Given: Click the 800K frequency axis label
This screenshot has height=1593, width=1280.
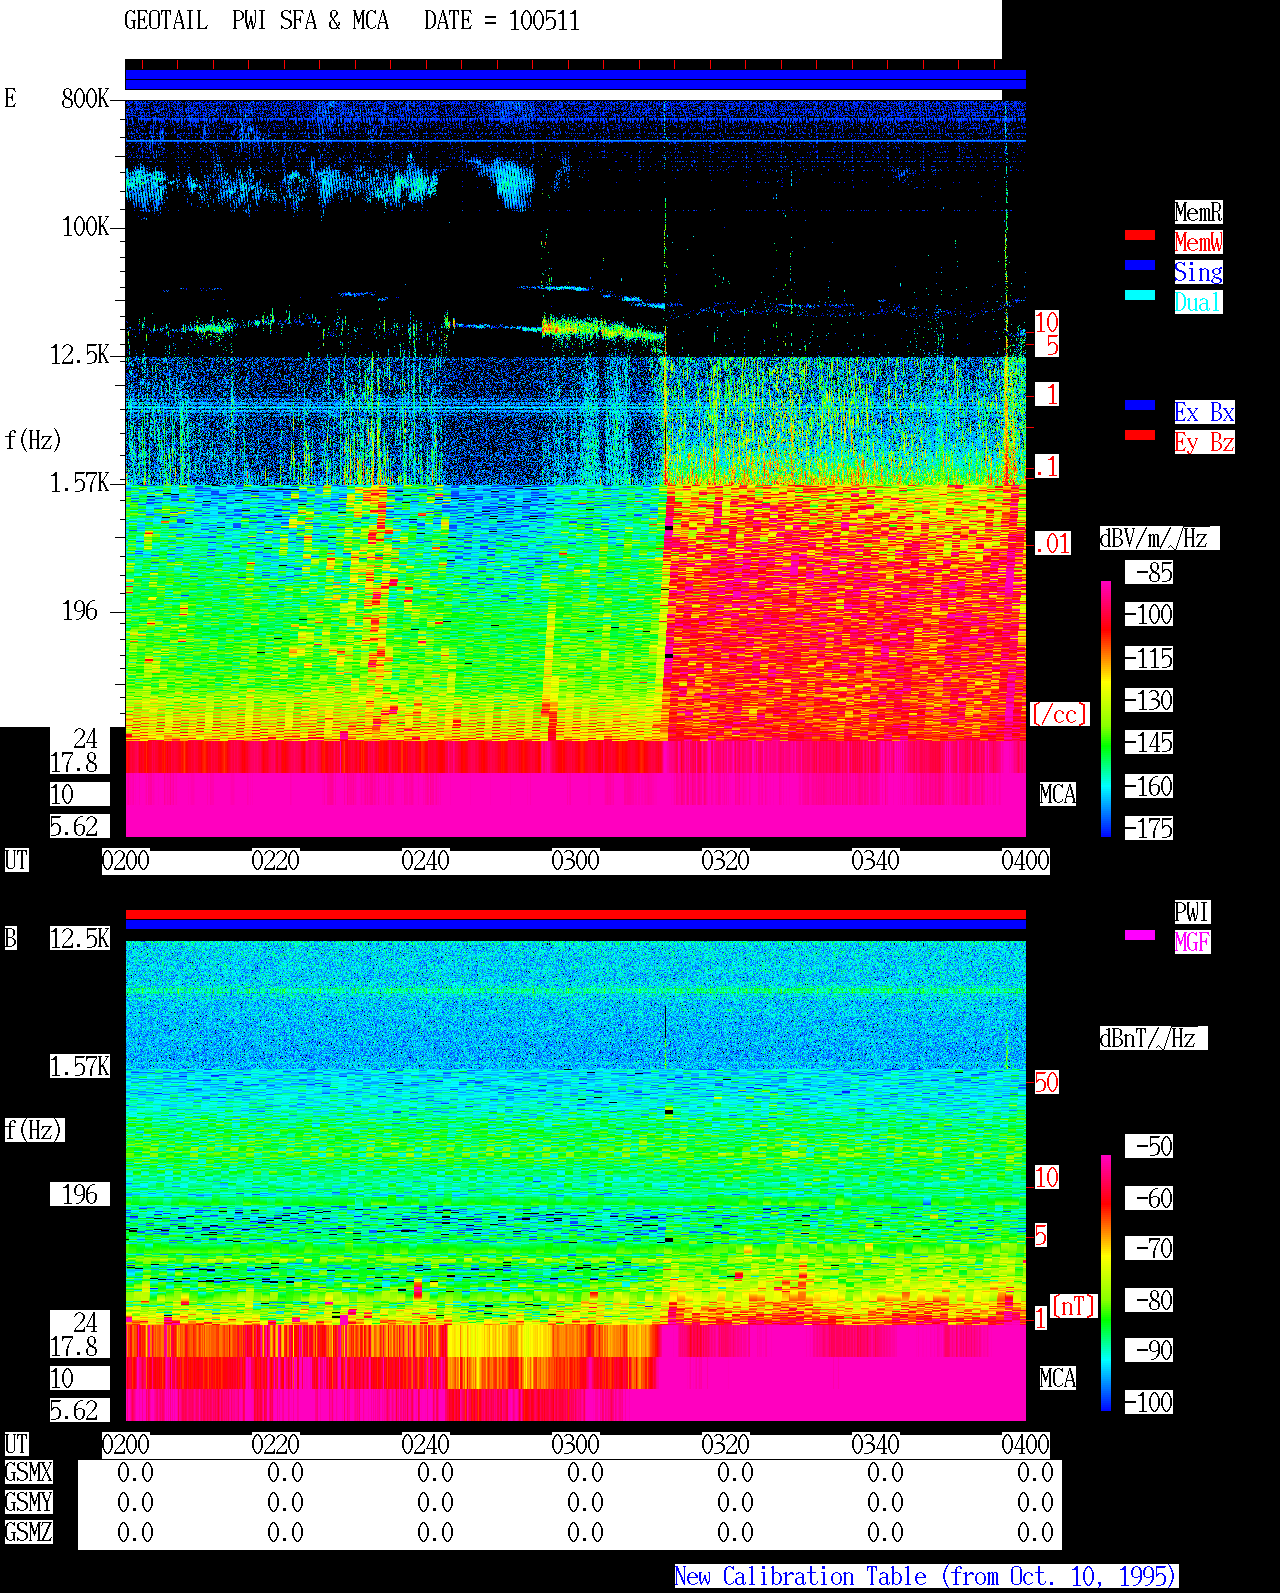Looking at the screenshot, I should click(85, 98).
